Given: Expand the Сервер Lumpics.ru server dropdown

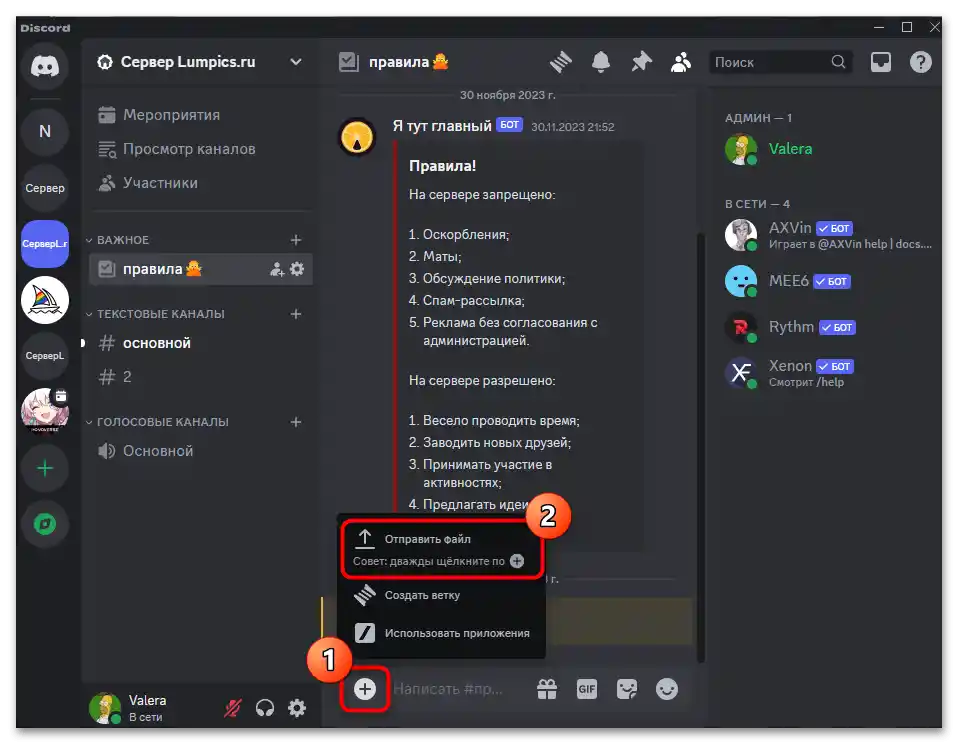Looking at the screenshot, I should (x=296, y=62).
